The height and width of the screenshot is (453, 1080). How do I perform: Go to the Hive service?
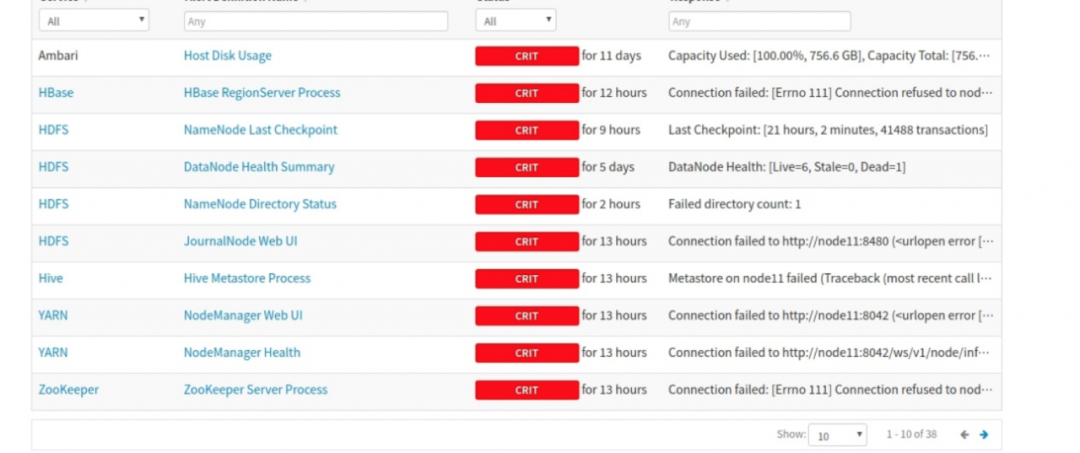50,279
